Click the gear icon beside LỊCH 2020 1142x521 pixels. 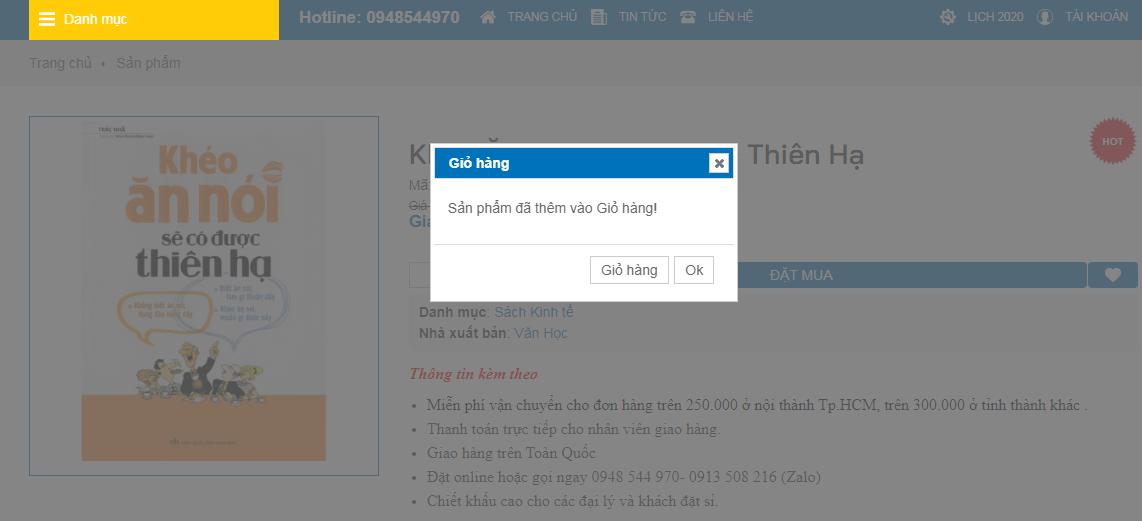pyautogui.click(x=948, y=17)
